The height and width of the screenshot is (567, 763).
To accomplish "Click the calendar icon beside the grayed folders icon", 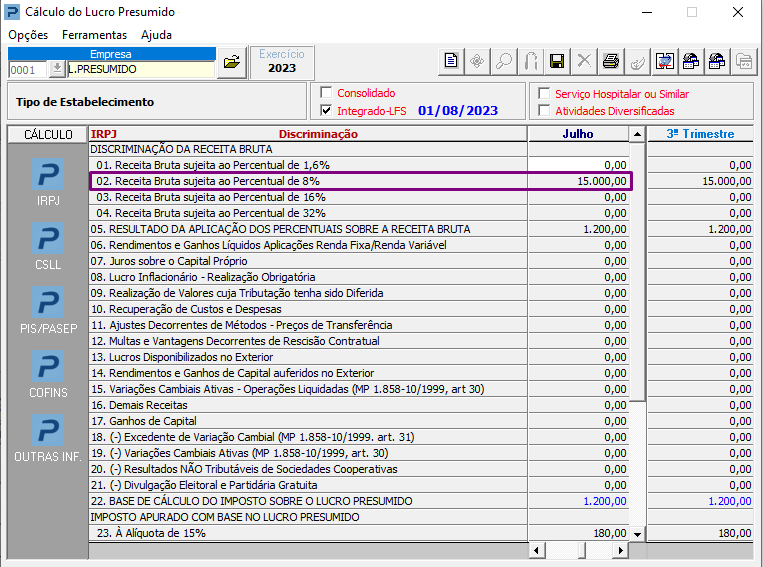I will click(x=717, y=61).
